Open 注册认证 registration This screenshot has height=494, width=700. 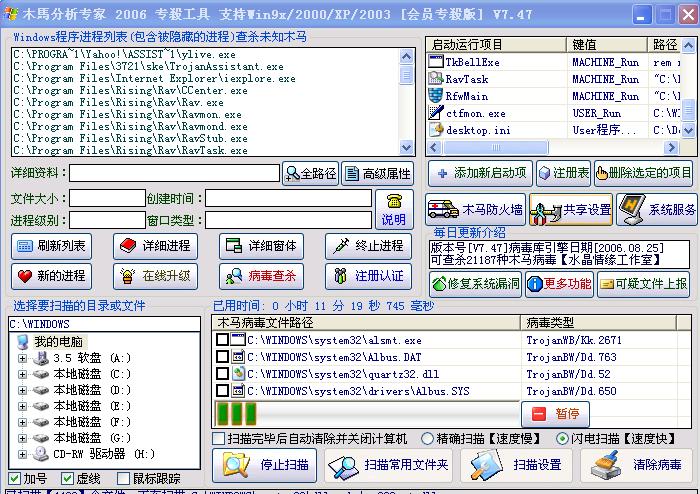(x=368, y=276)
